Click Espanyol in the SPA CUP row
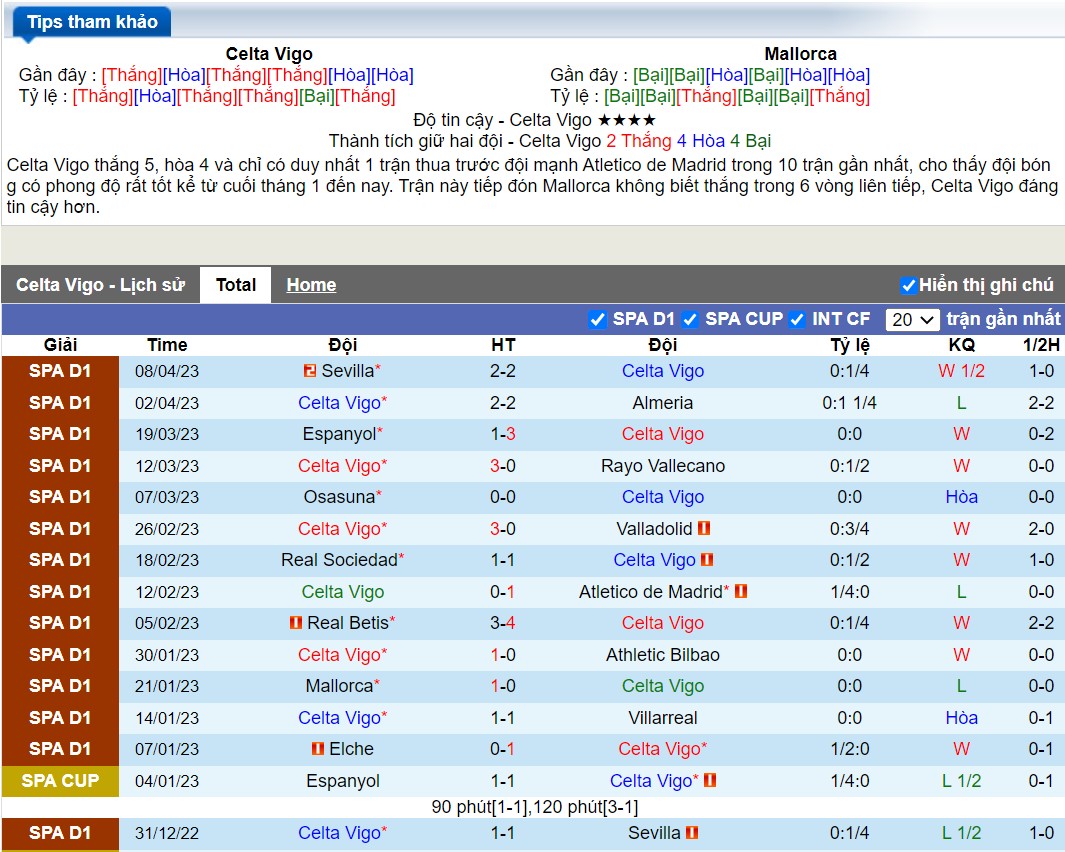Viewport: 1065px width, 852px height. tap(343, 781)
